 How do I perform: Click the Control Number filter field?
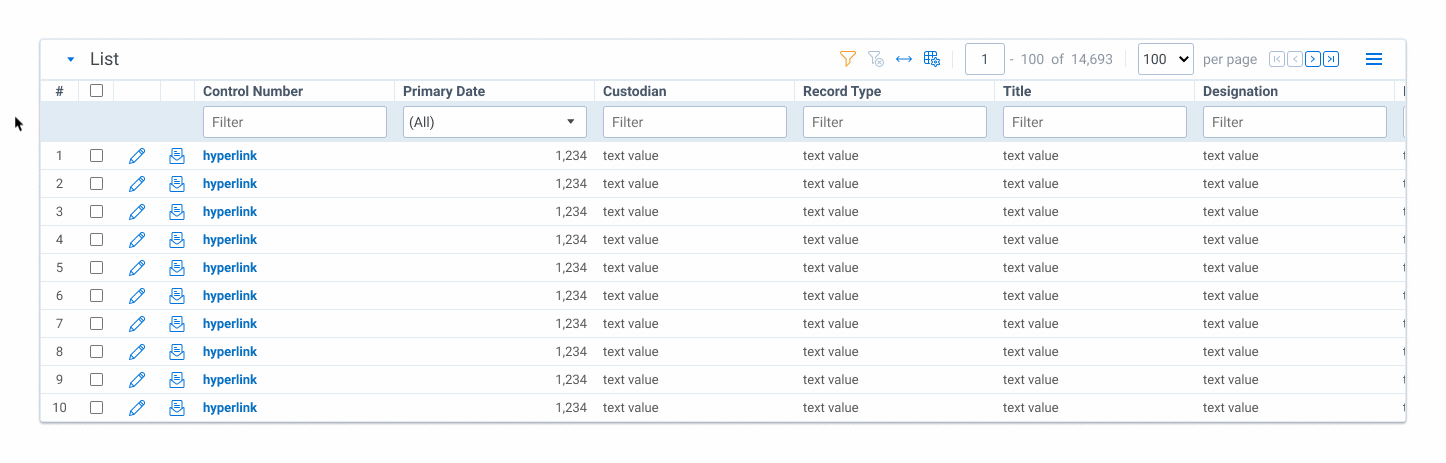(x=294, y=122)
